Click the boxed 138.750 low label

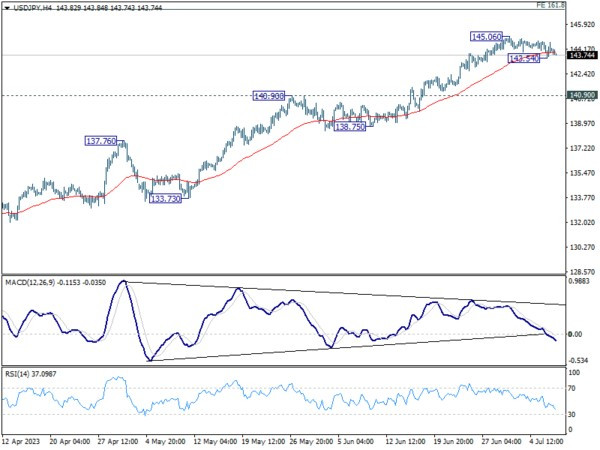pos(350,127)
